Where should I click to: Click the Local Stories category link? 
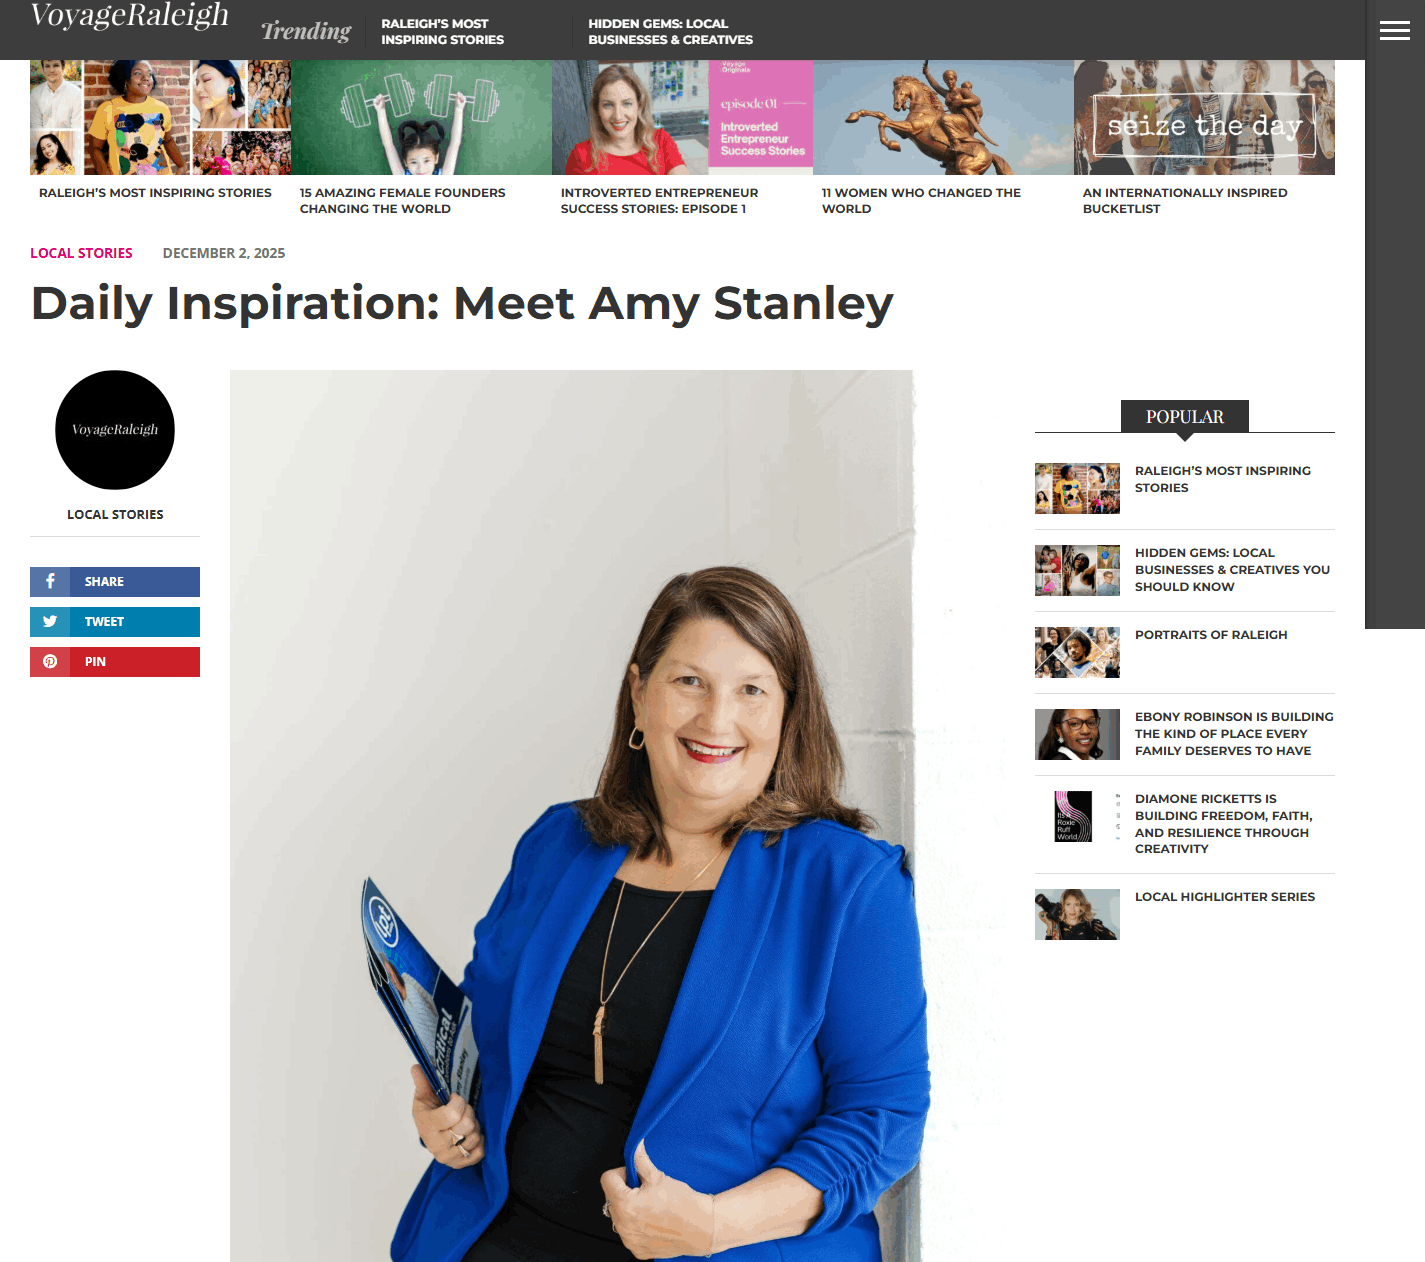(81, 253)
